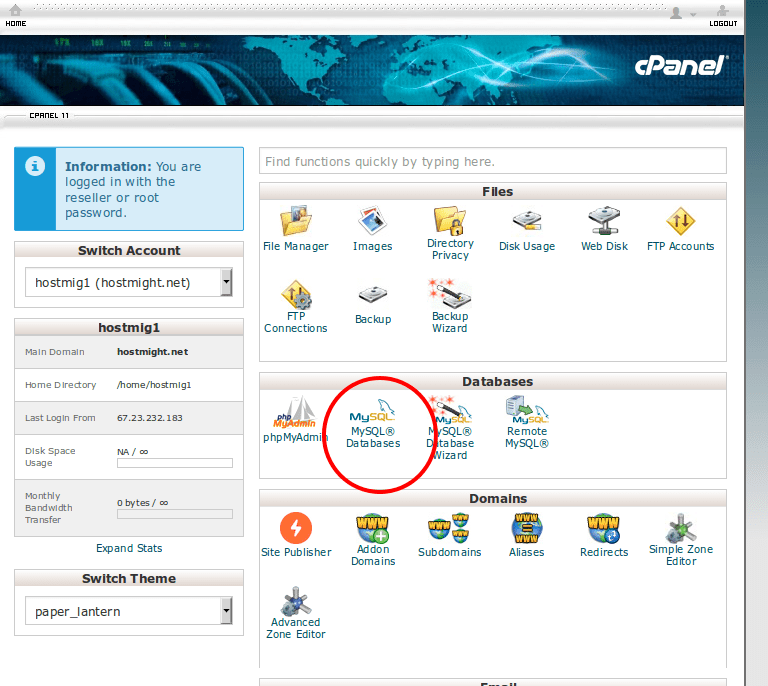The width and height of the screenshot is (768, 686).
Task: Click the Logout icon
Action: coord(722,10)
